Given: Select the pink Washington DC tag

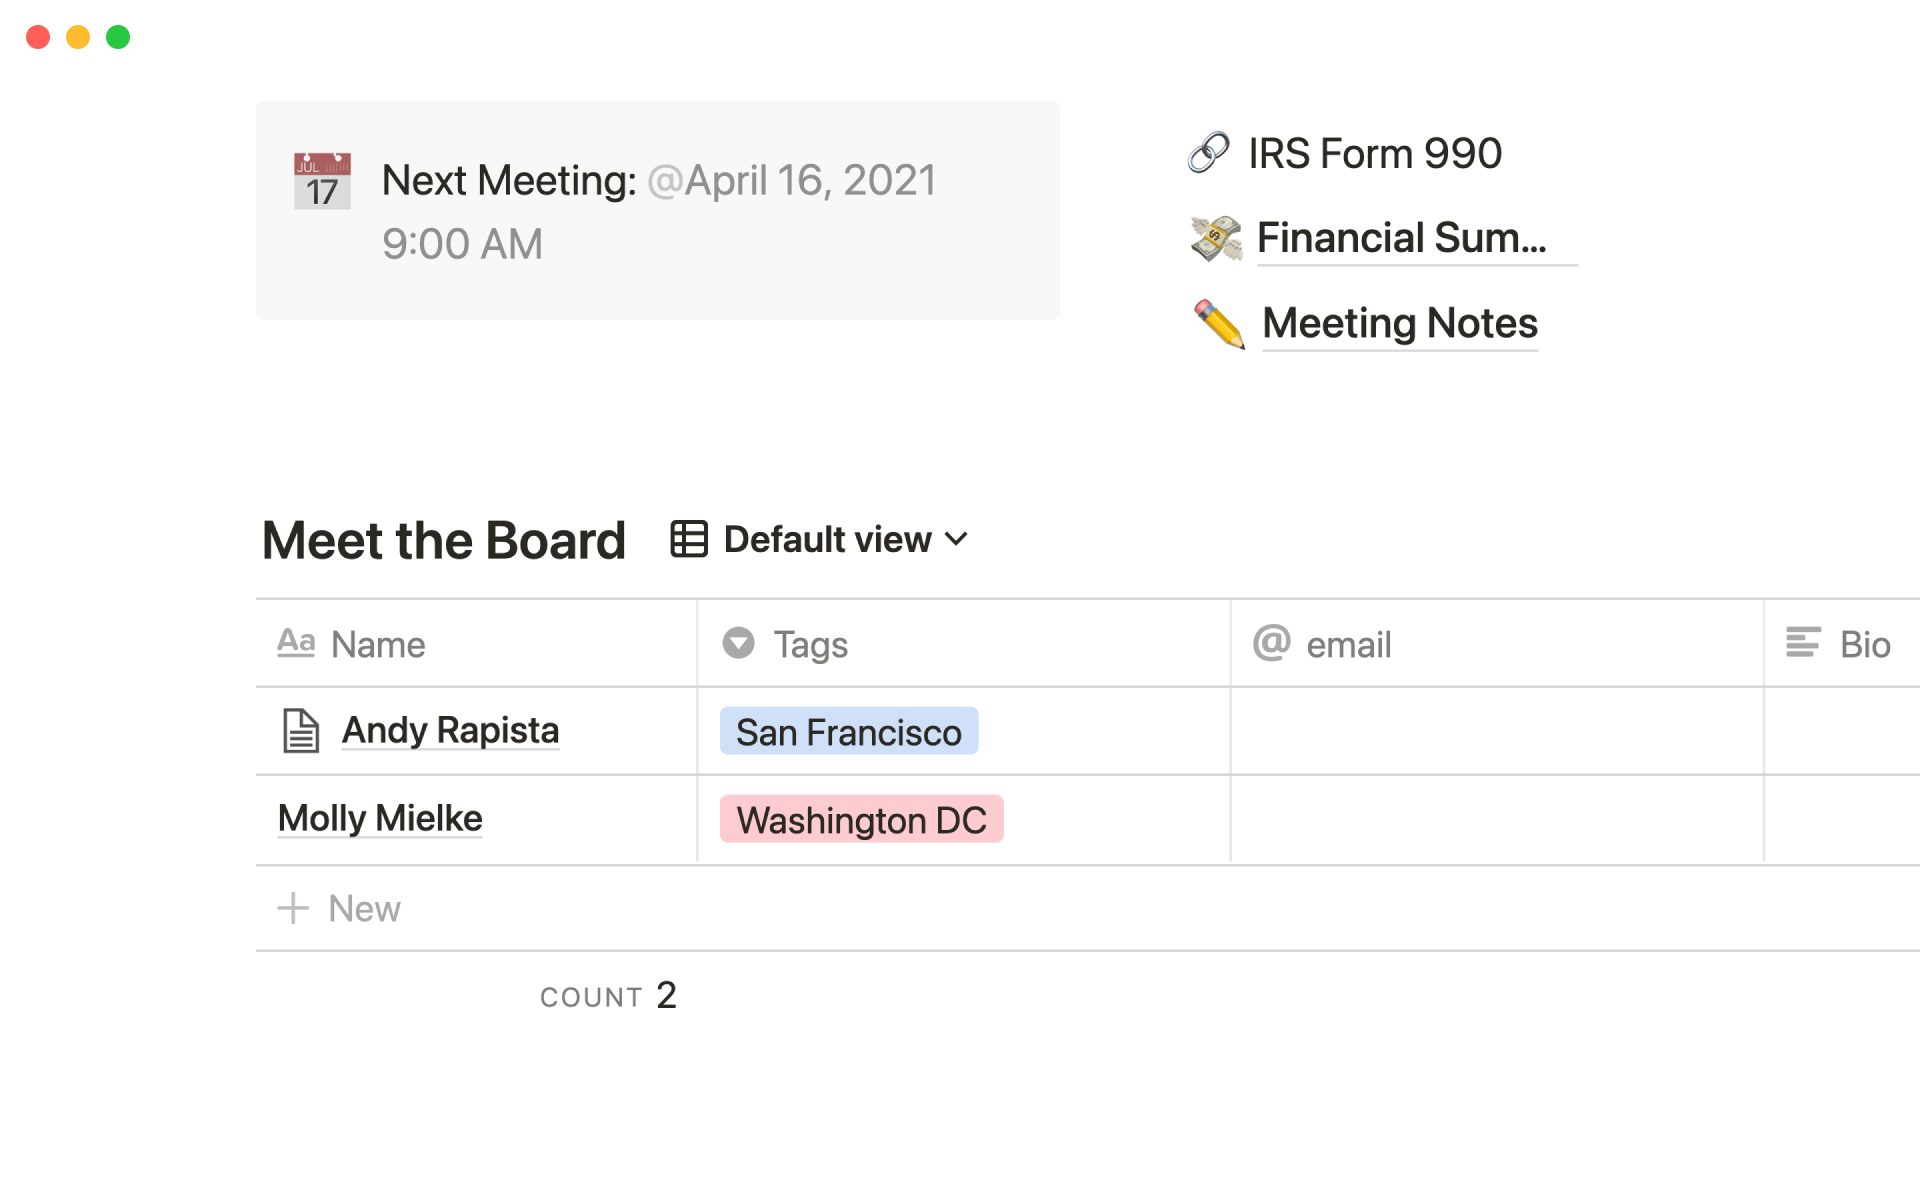Looking at the screenshot, I should coord(861,820).
